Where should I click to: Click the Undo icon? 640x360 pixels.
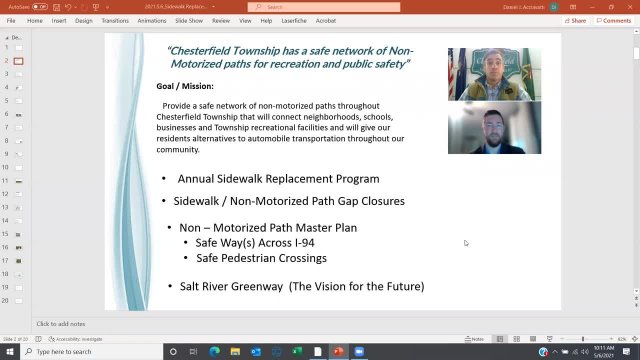click(x=68, y=7)
